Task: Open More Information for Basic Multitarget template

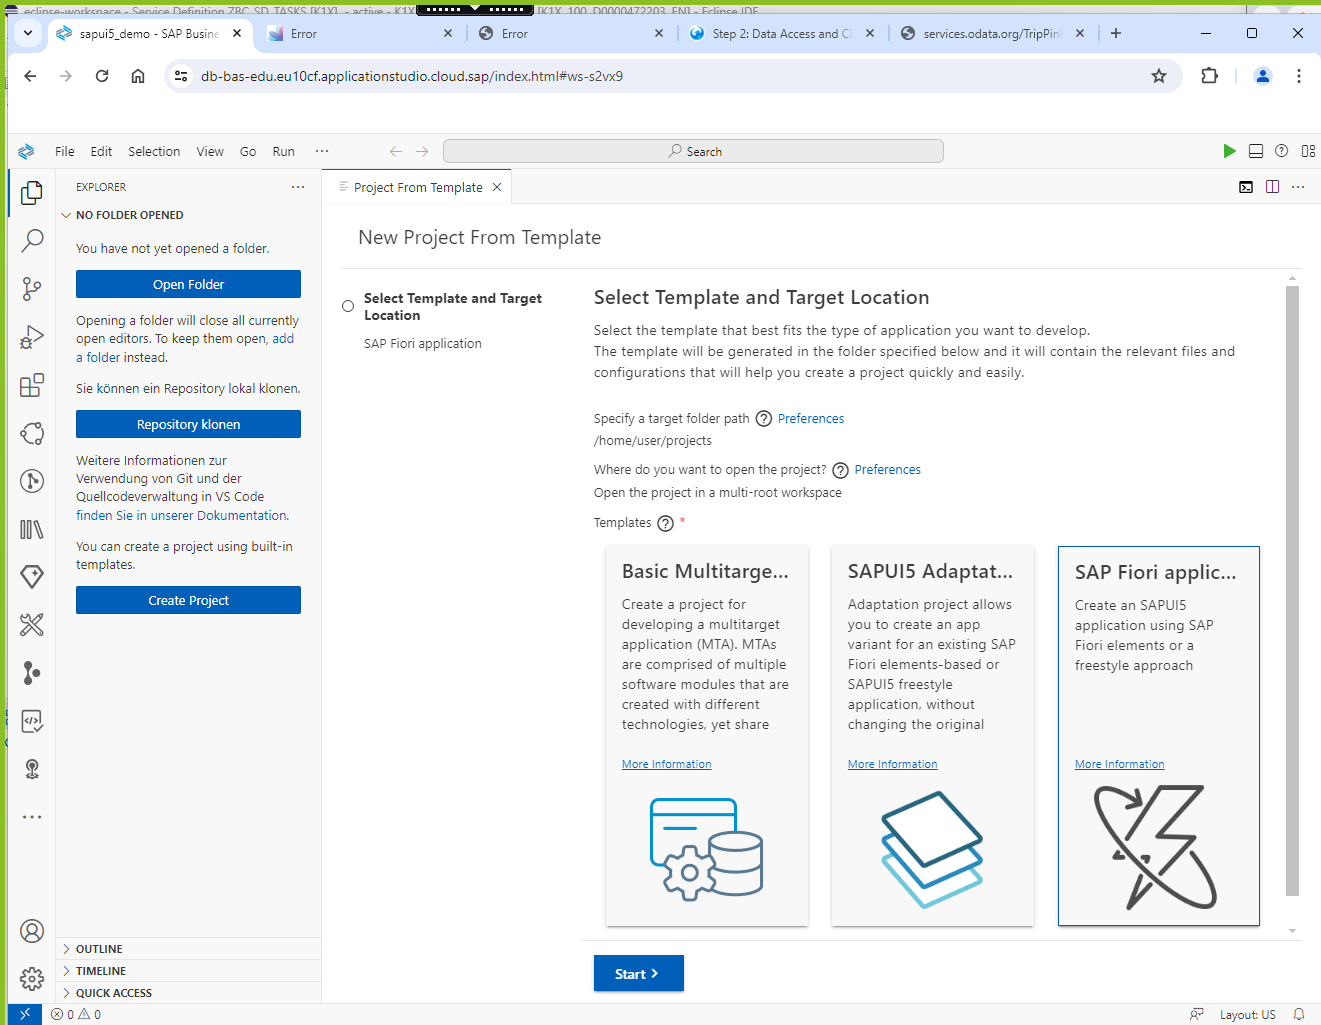Action: [667, 764]
